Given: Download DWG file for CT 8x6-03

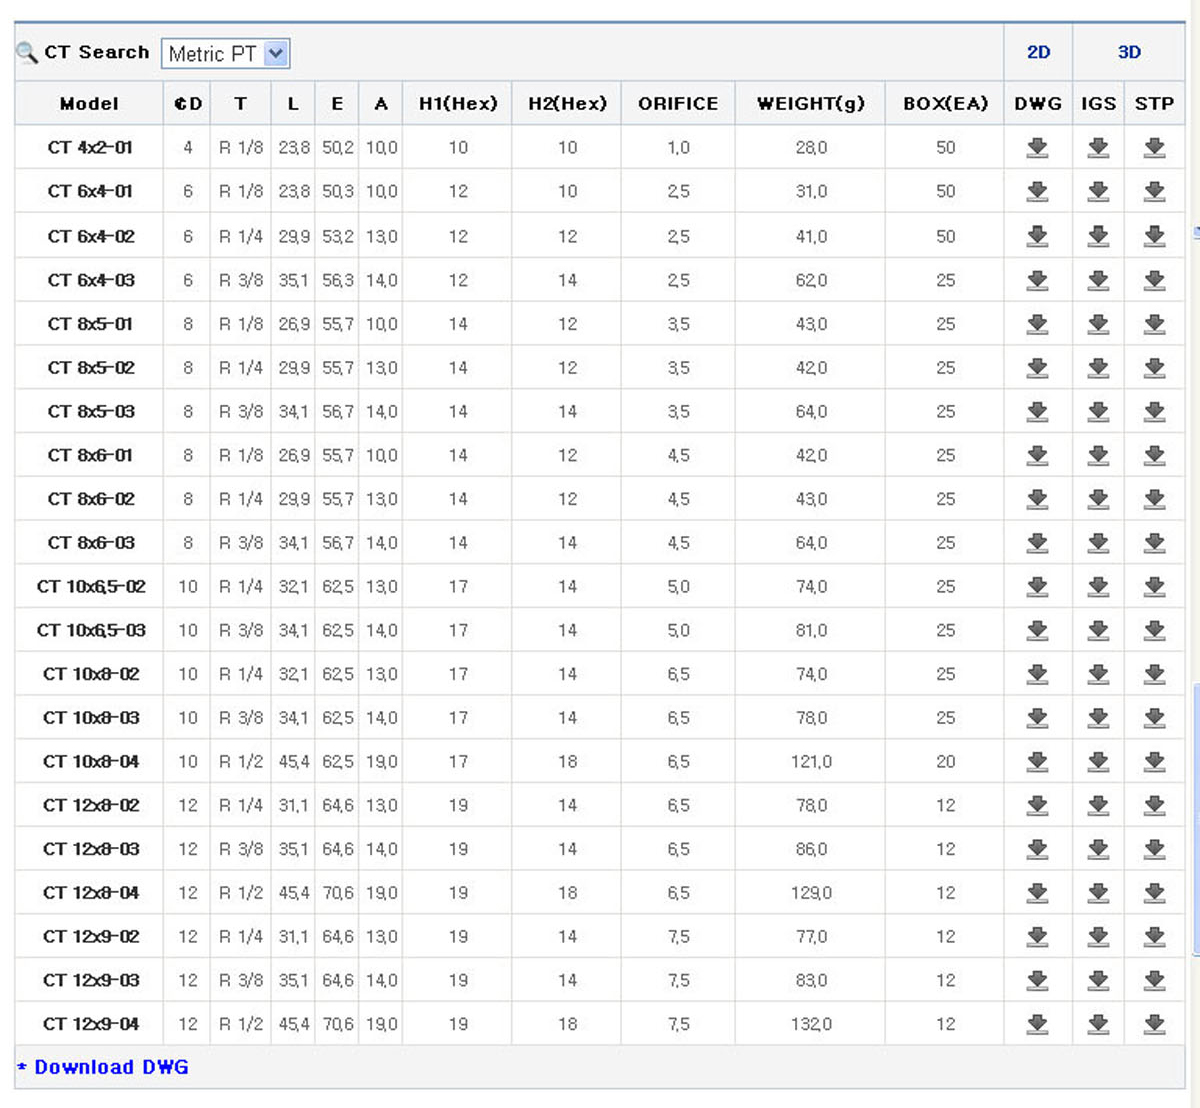Looking at the screenshot, I should [1038, 543].
